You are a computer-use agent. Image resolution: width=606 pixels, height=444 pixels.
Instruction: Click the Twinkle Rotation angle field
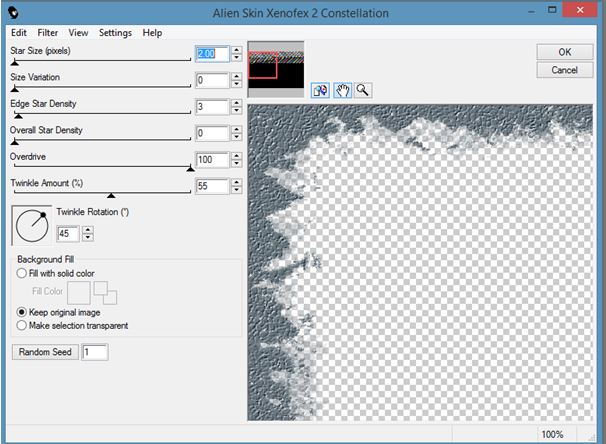pos(68,233)
